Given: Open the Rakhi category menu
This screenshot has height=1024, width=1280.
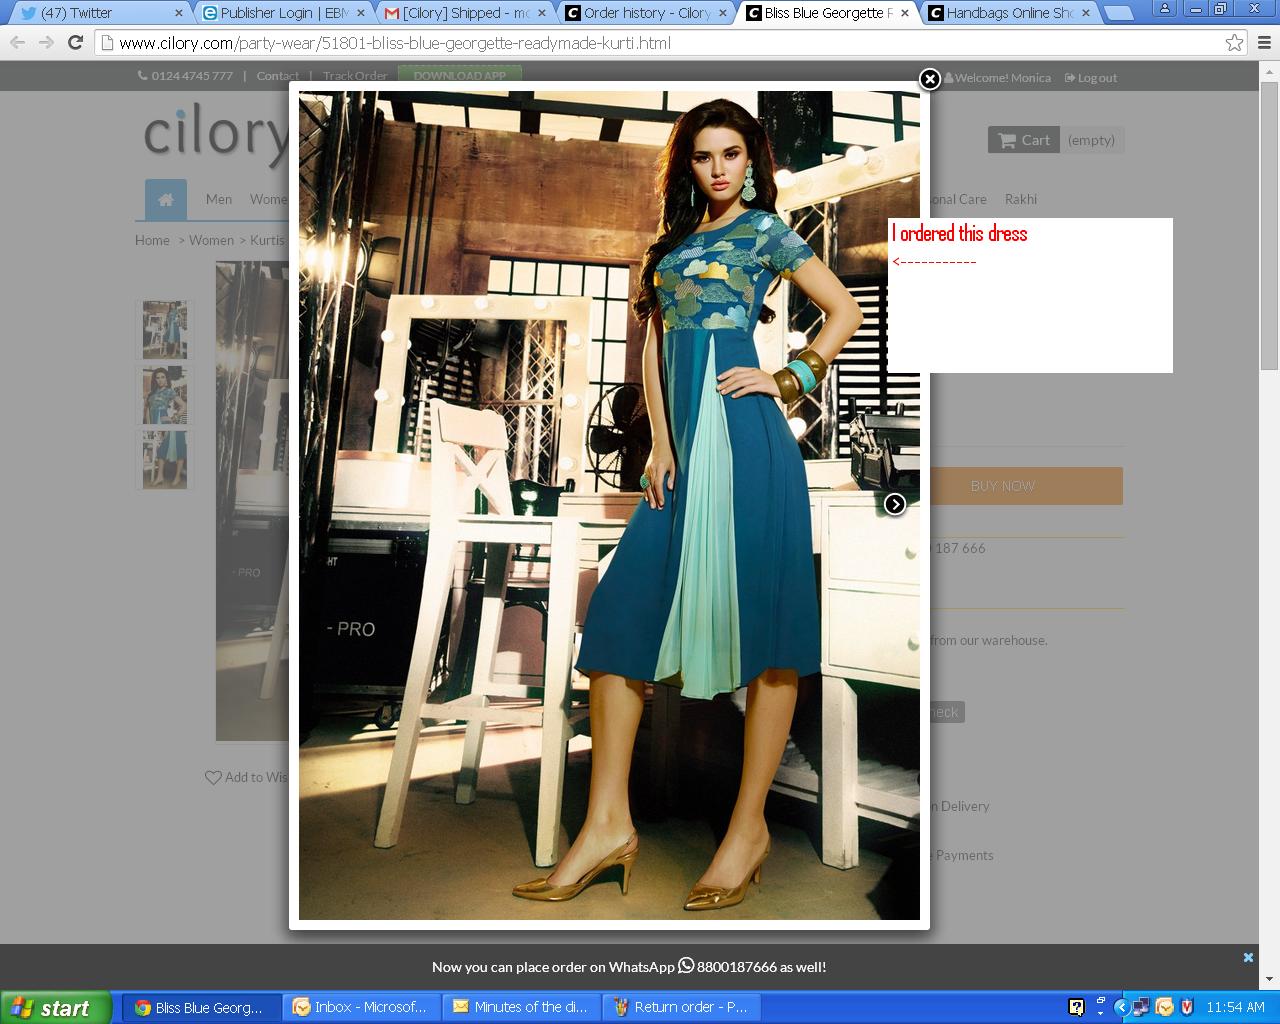Looking at the screenshot, I should 1021,199.
